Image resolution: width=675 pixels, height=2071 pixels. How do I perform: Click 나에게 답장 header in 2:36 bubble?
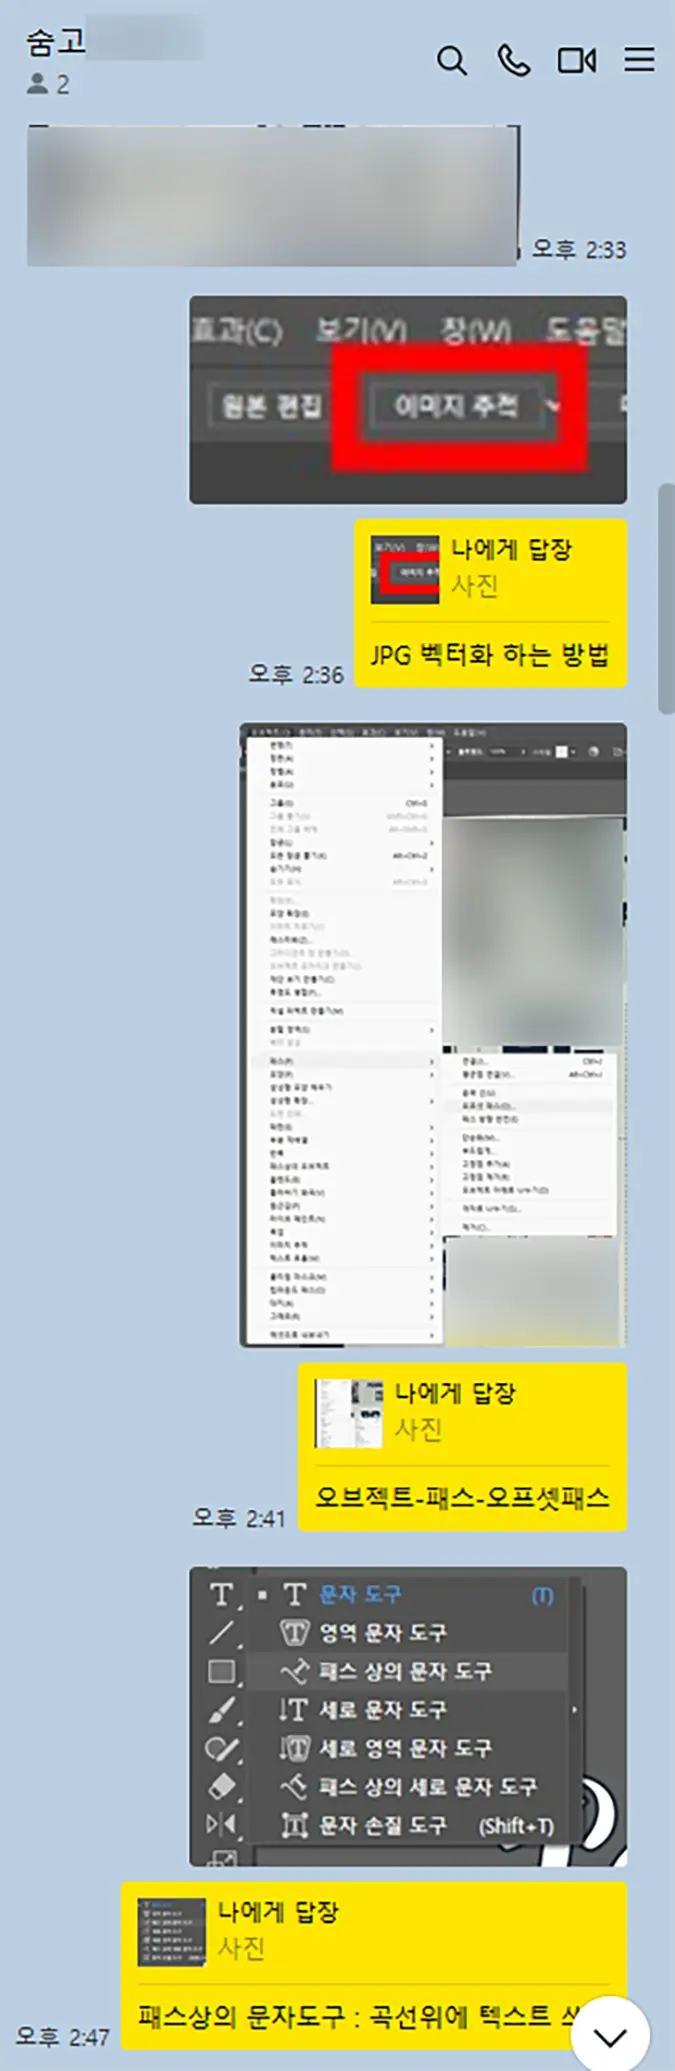511,549
